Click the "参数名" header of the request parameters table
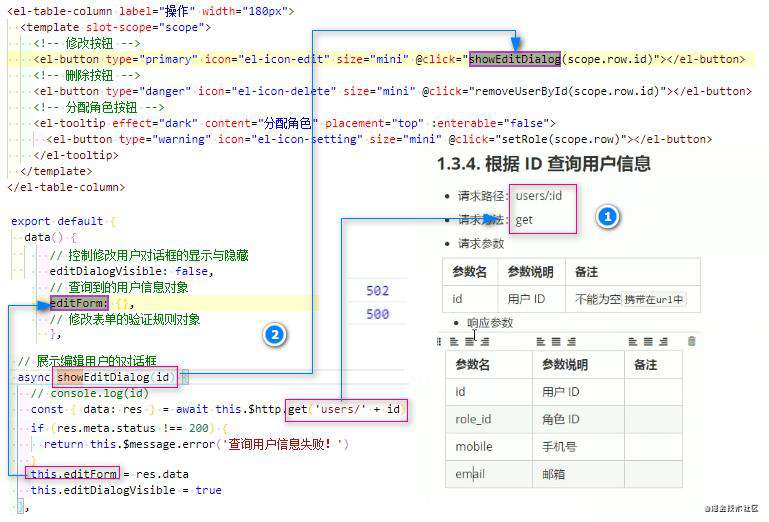Image resolution: width=769 pixels, height=522 pixels. [x=470, y=272]
